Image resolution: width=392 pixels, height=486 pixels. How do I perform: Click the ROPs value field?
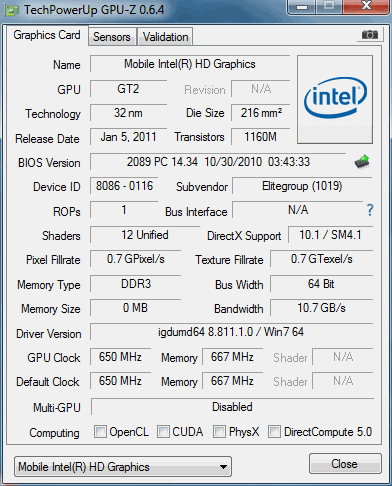click(x=124, y=210)
